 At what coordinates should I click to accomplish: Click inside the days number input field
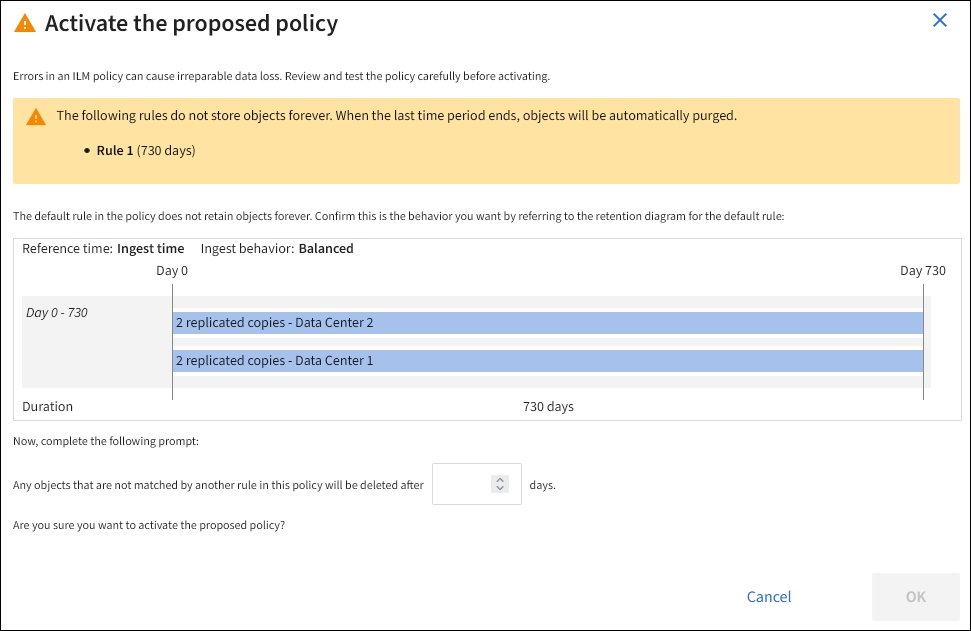[x=462, y=484]
